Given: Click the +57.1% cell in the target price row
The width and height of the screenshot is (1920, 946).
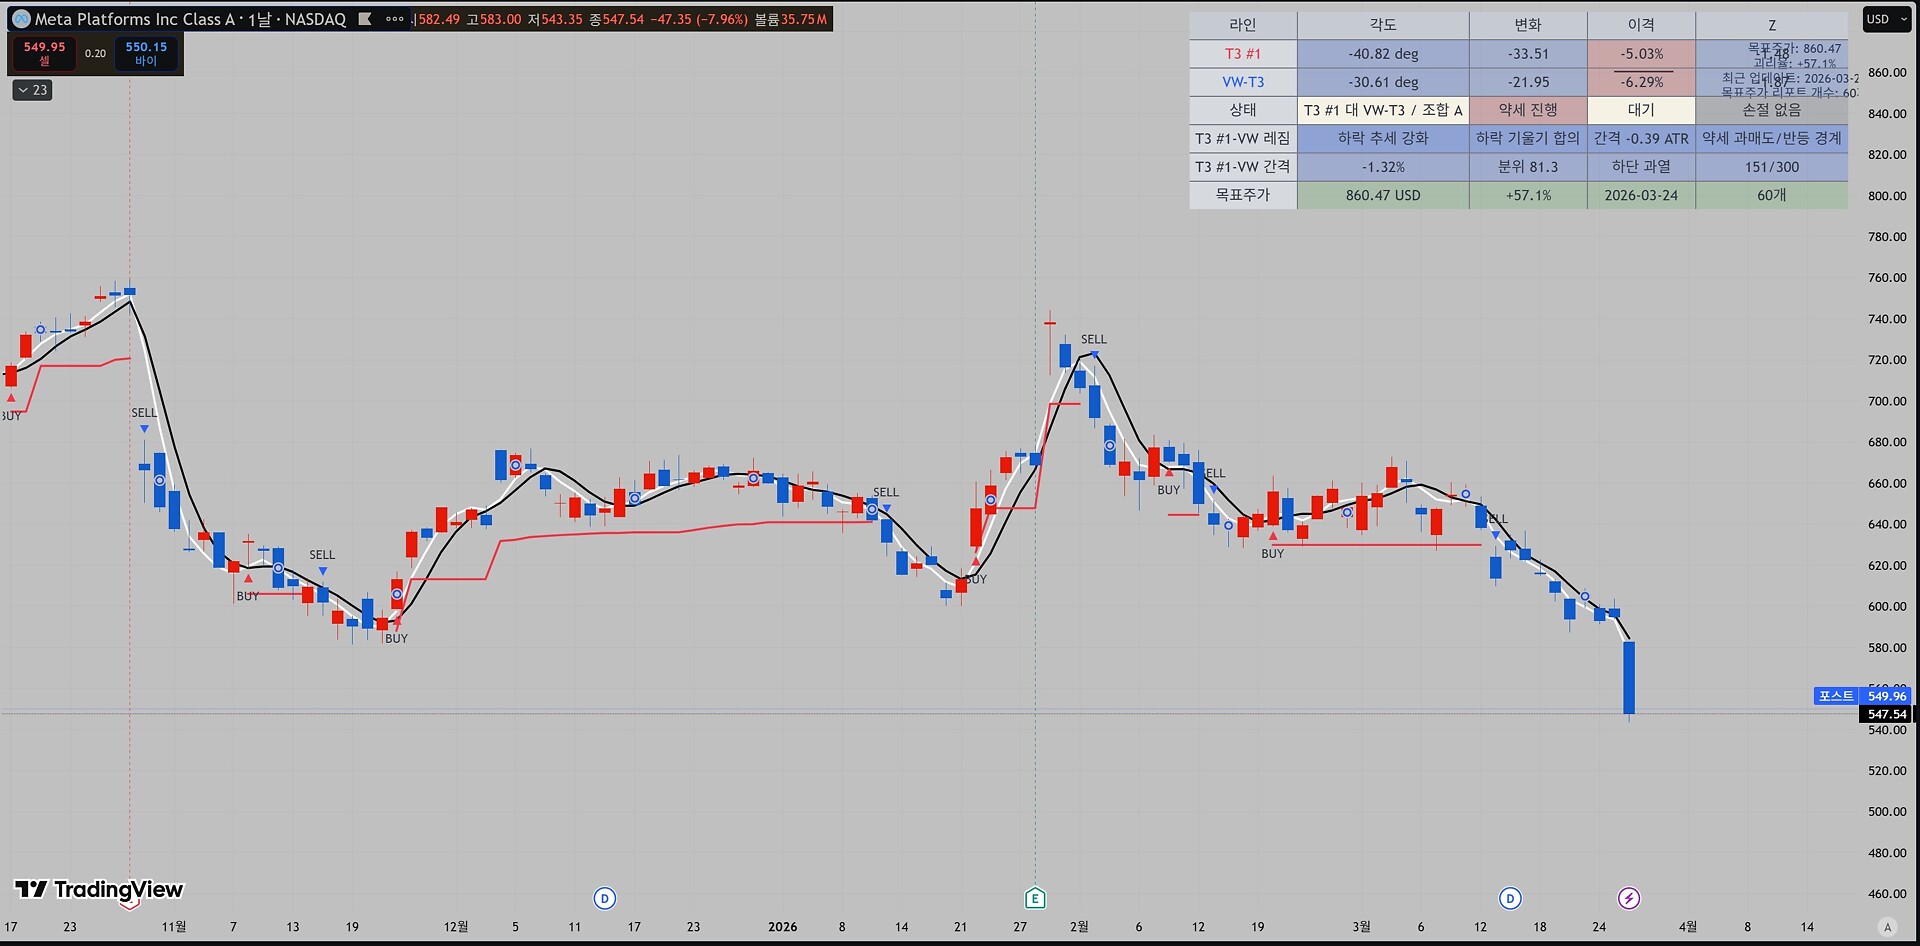Looking at the screenshot, I should pos(1528,195).
